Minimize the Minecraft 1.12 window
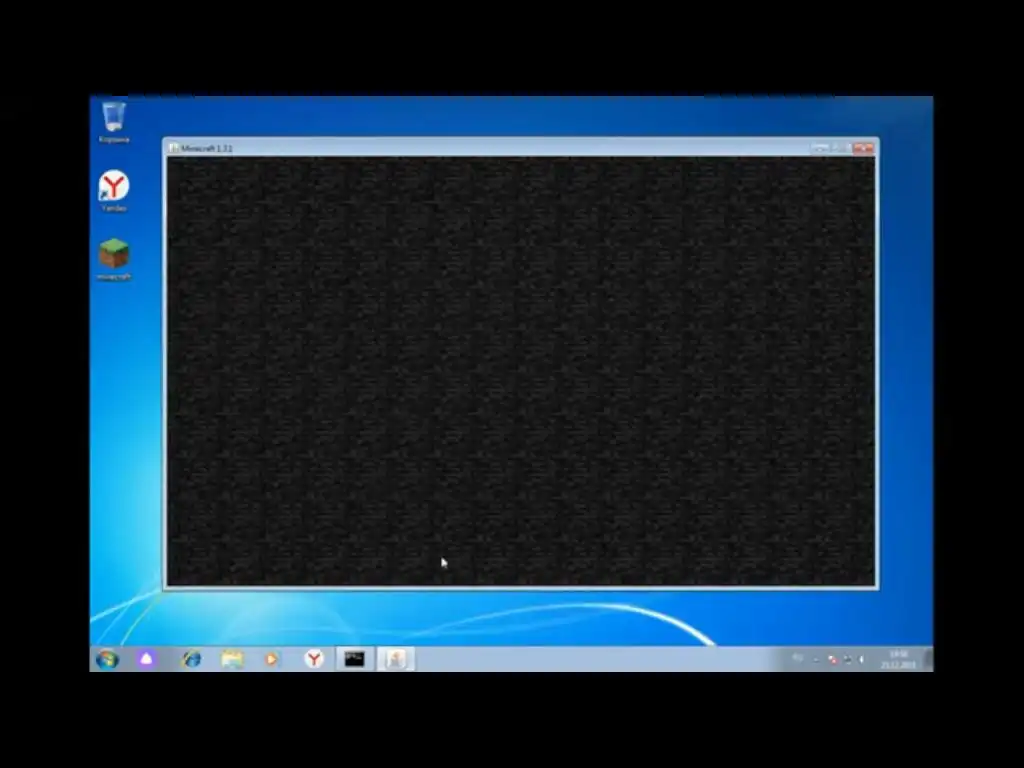1024x768 pixels. click(821, 148)
